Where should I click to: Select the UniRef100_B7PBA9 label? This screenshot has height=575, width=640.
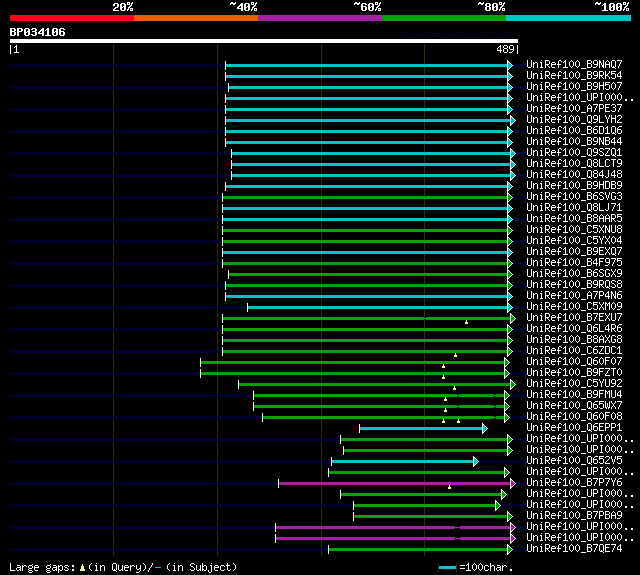pos(574,516)
